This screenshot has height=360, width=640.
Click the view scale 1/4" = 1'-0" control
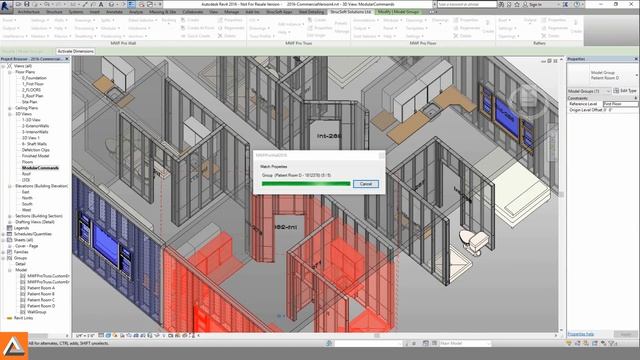(86, 336)
